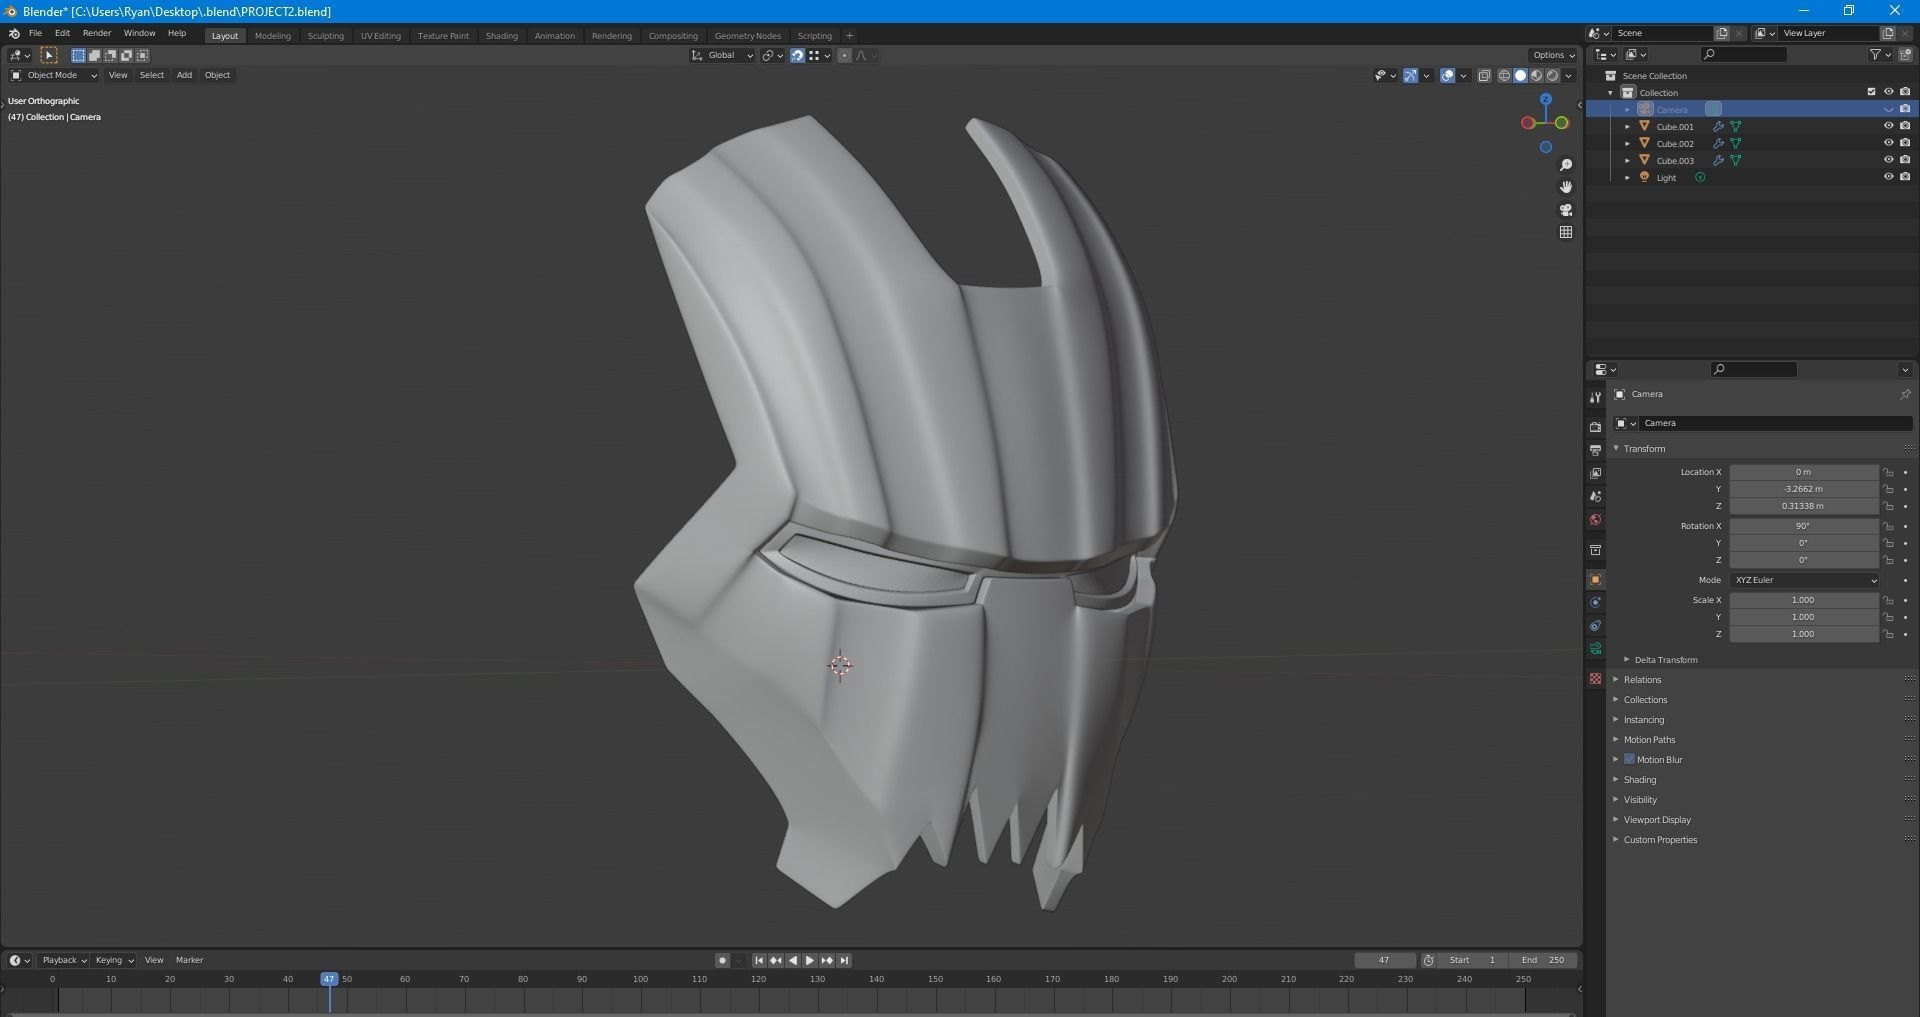Switch to the Modeling workspace tab
The height and width of the screenshot is (1017, 1920).
click(272, 36)
